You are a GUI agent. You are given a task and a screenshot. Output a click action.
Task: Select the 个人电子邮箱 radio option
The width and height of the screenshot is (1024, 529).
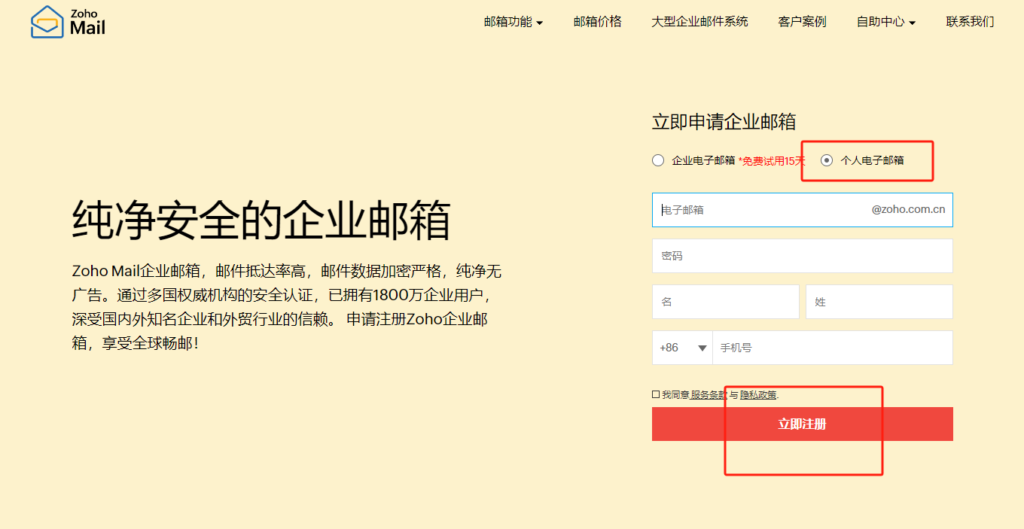[827, 160]
